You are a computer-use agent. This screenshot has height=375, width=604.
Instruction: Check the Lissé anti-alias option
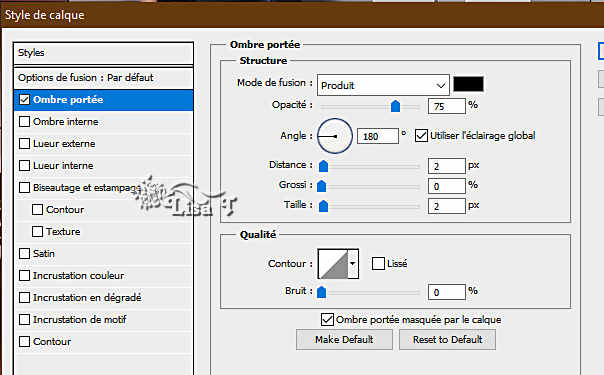[x=378, y=264]
